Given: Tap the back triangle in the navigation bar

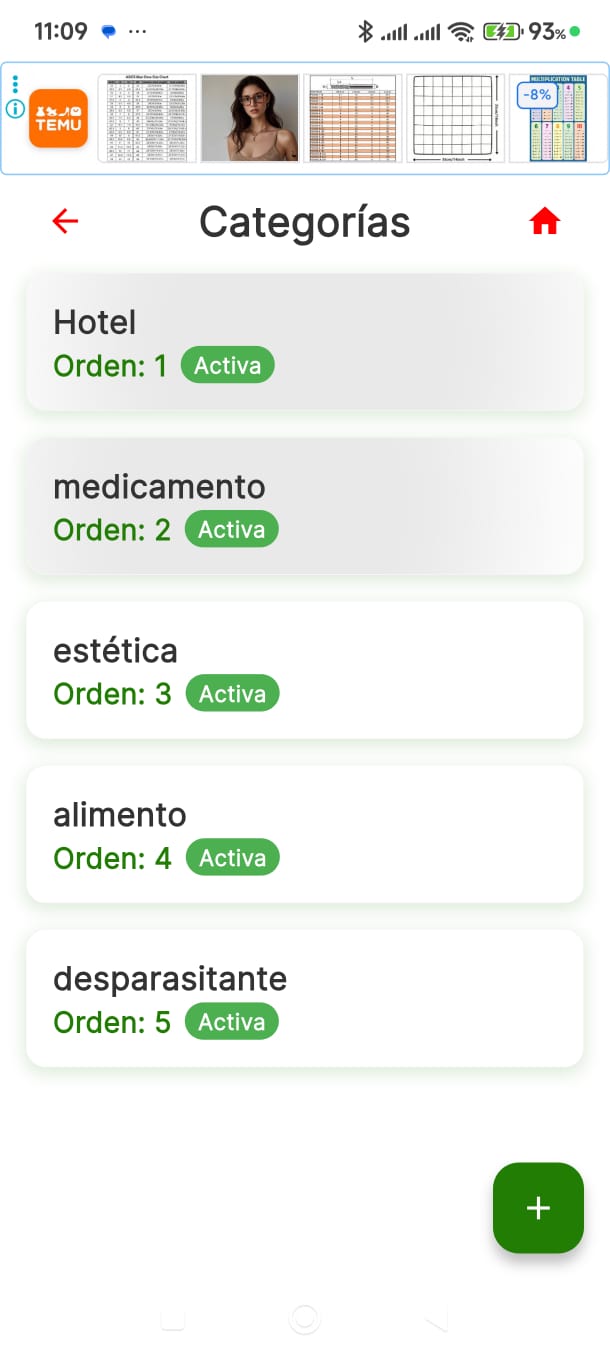Looking at the screenshot, I should 434,1320.
